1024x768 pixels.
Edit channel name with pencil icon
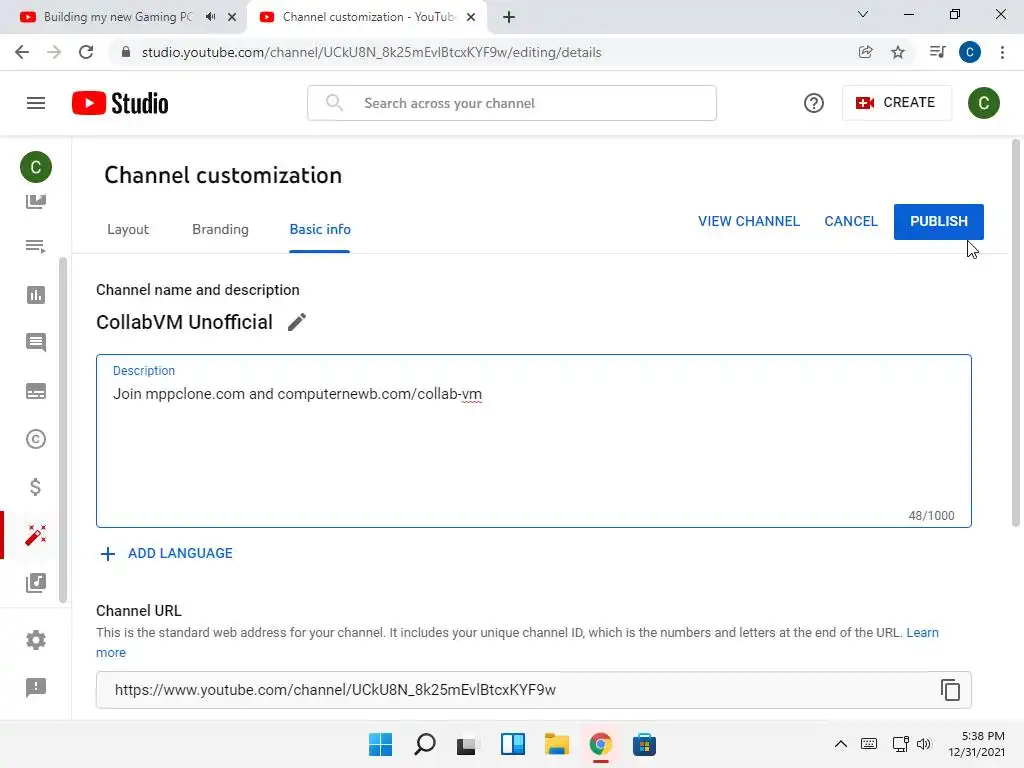click(297, 322)
